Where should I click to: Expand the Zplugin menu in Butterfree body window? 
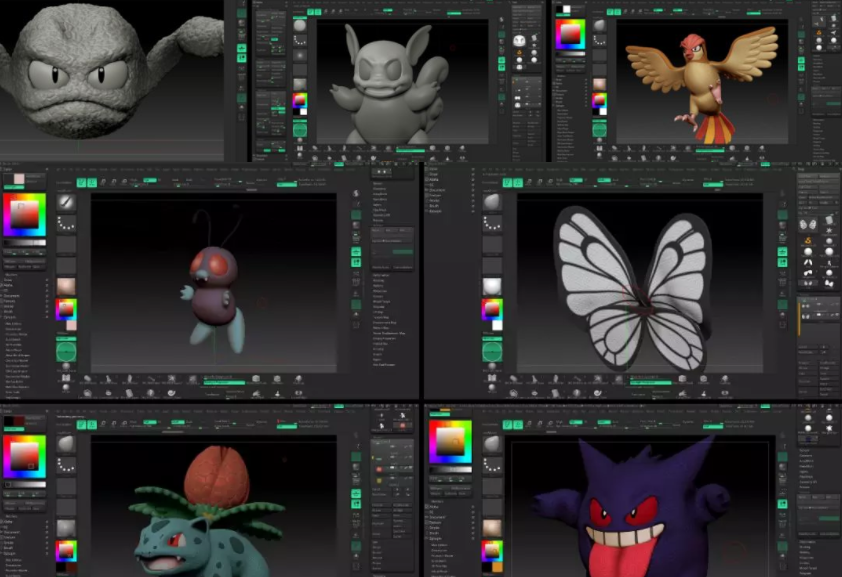(12, 317)
